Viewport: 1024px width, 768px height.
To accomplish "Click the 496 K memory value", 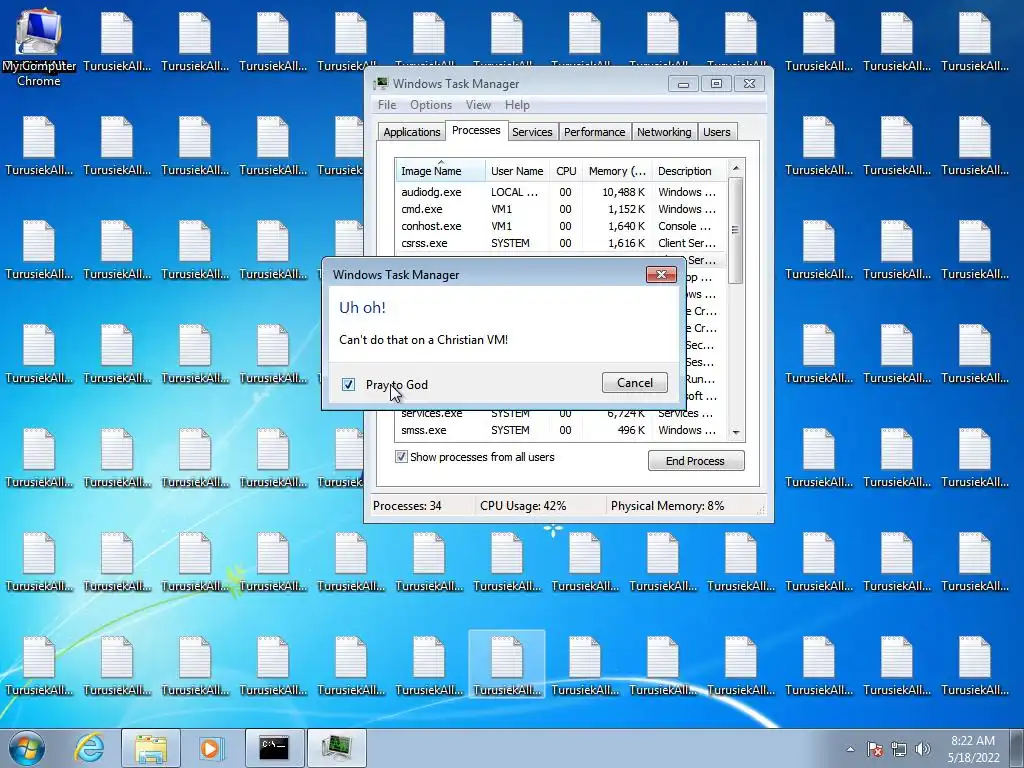I will (x=631, y=430).
